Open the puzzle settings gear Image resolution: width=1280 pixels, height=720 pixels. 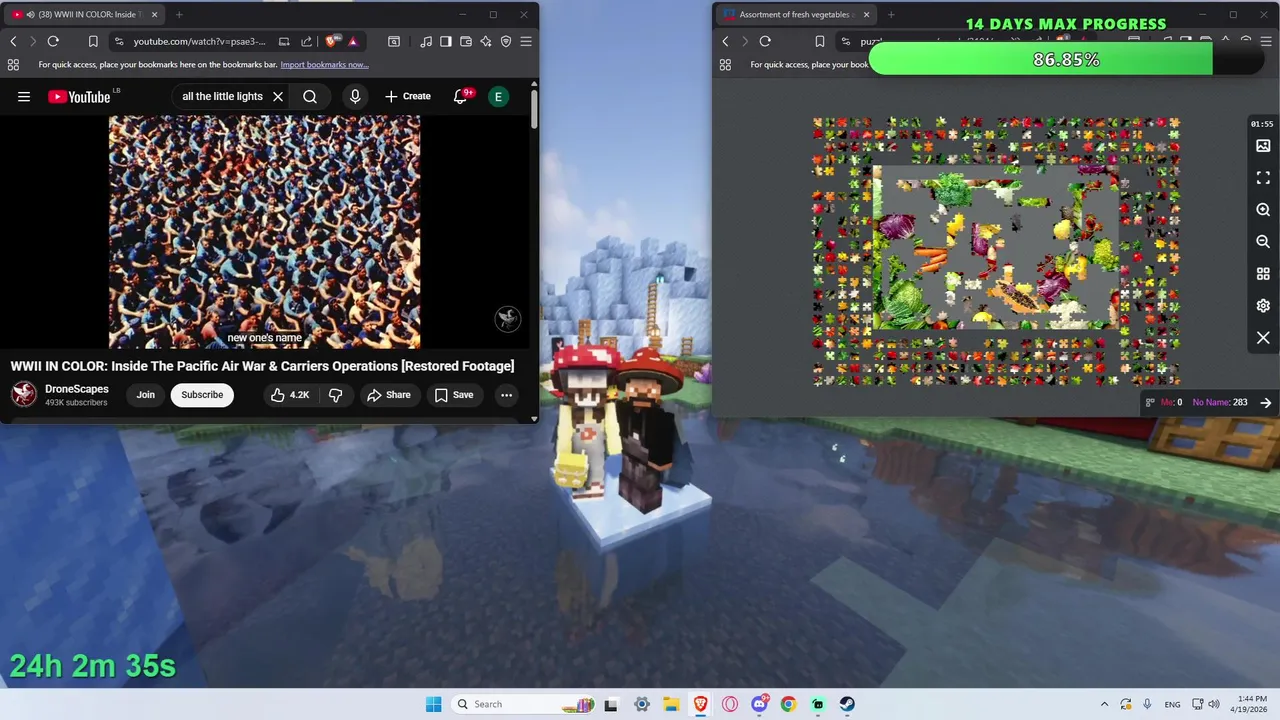pyautogui.click(x=1263, y=306)
